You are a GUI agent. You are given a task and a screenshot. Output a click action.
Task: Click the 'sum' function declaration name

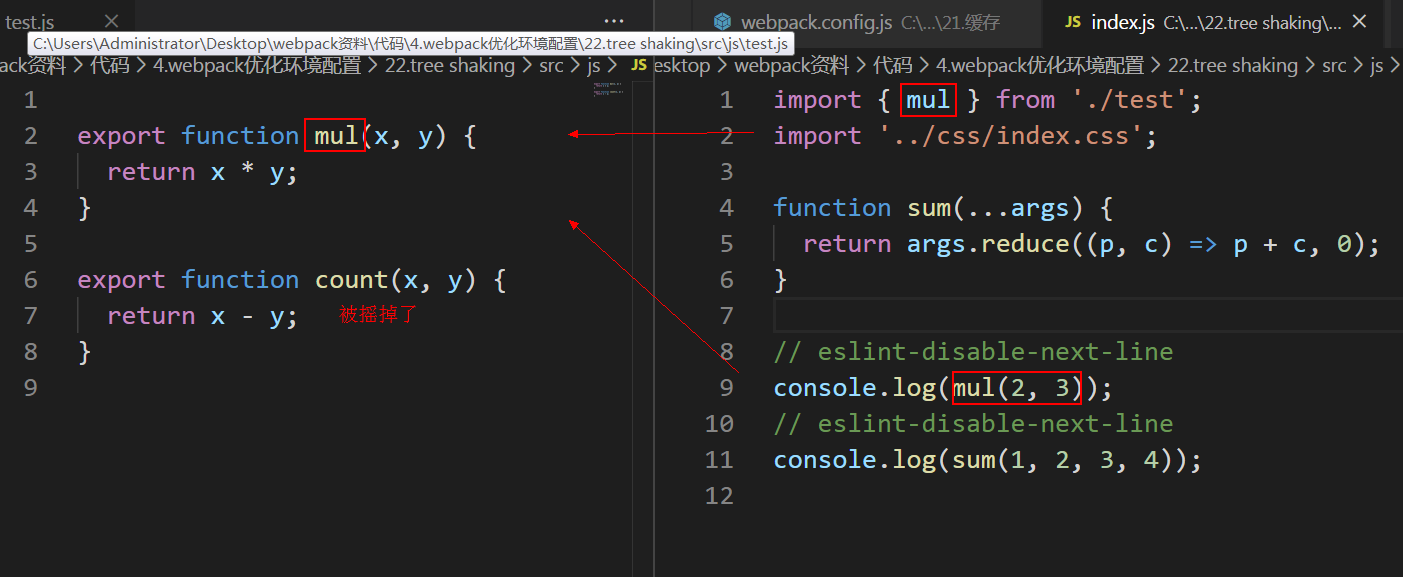coord(928,208)
